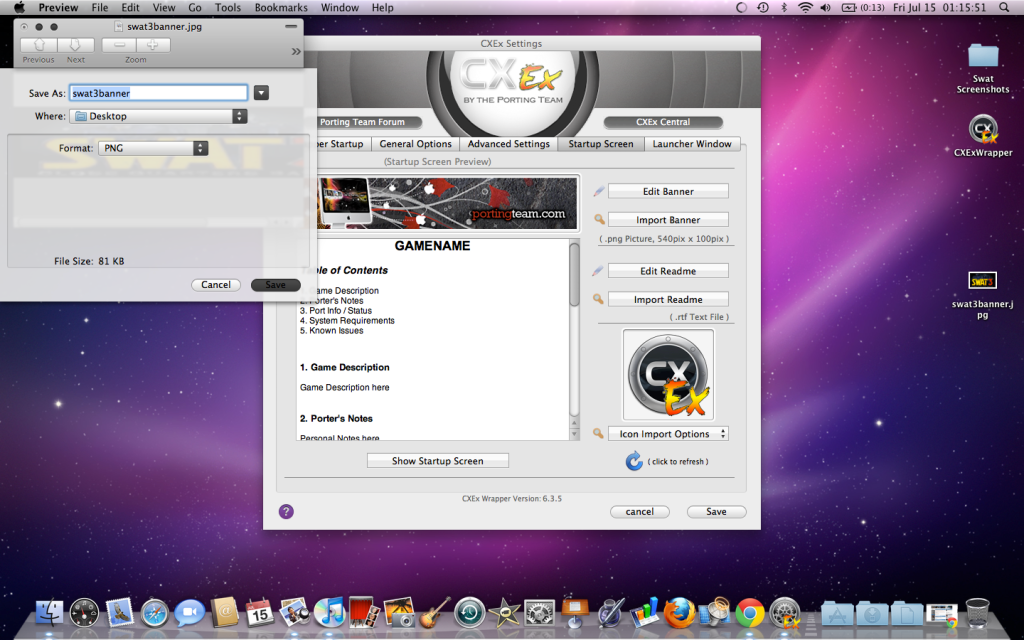Click the CXEx app icon preview

(668, 375)
